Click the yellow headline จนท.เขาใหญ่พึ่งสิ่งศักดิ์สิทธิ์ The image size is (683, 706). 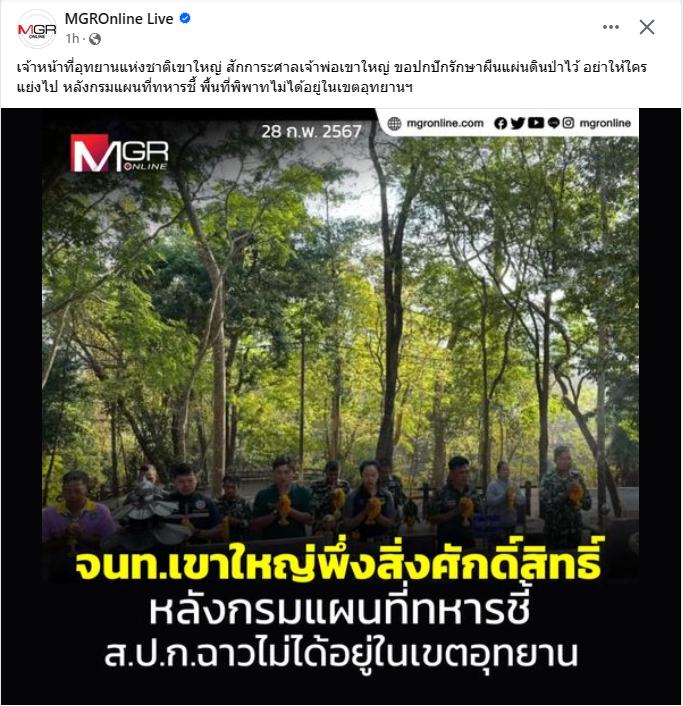click(338, 565)
